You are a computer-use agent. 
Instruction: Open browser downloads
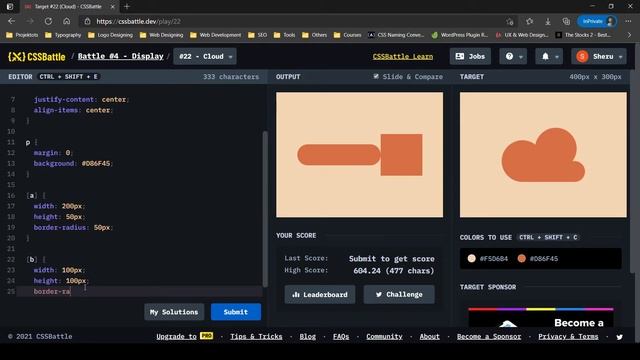pyautogui.click(x=548, y=21)
